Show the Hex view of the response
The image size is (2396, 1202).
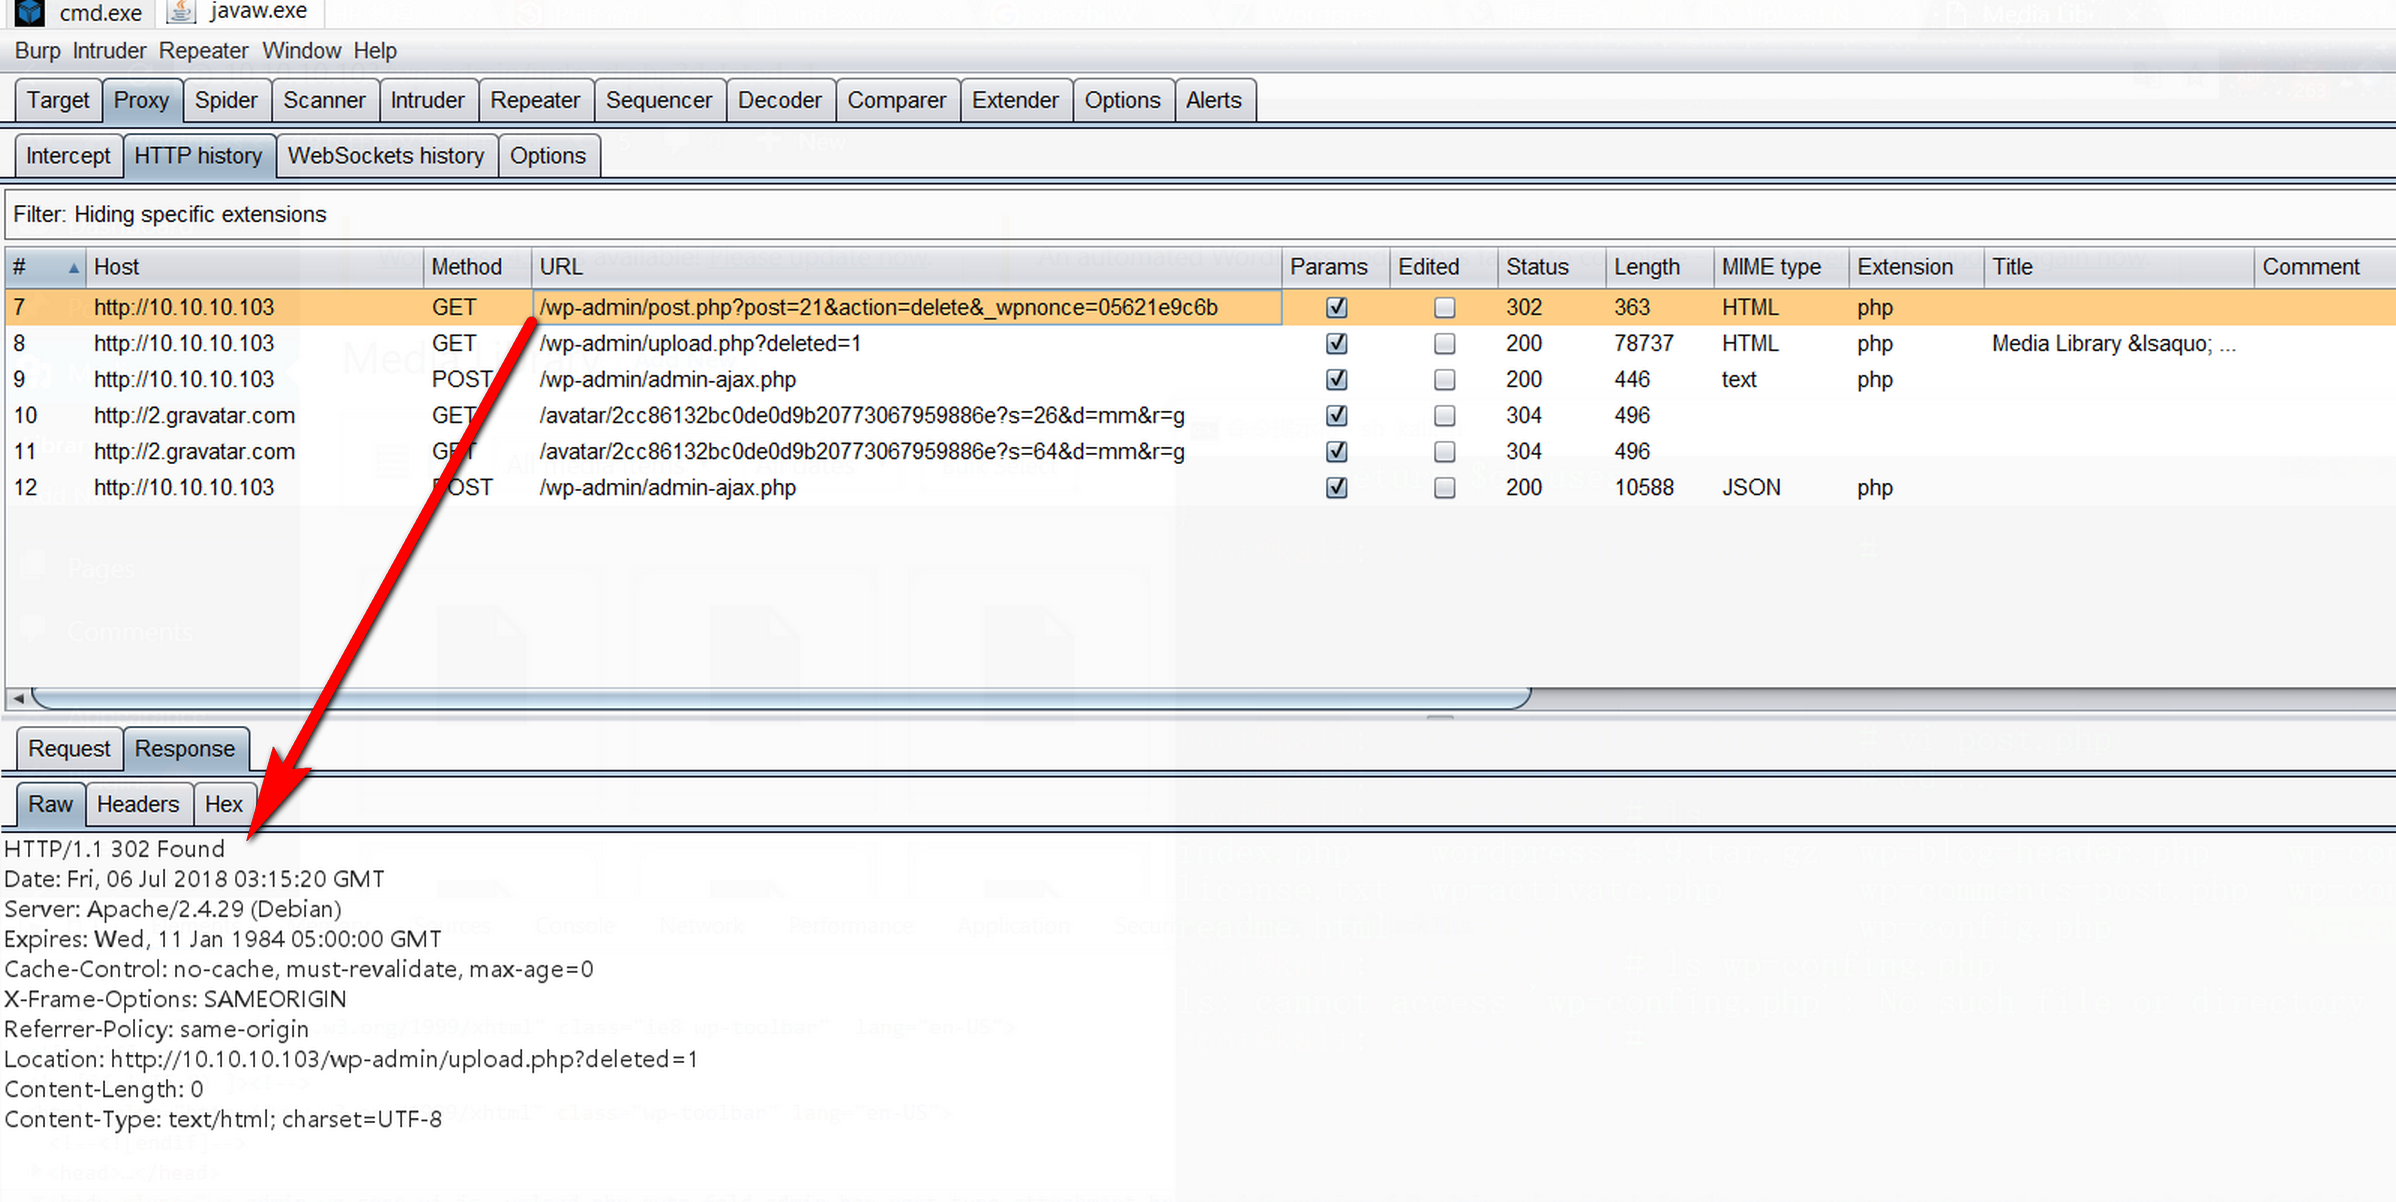pyautogui.click(x=223, y=804)
